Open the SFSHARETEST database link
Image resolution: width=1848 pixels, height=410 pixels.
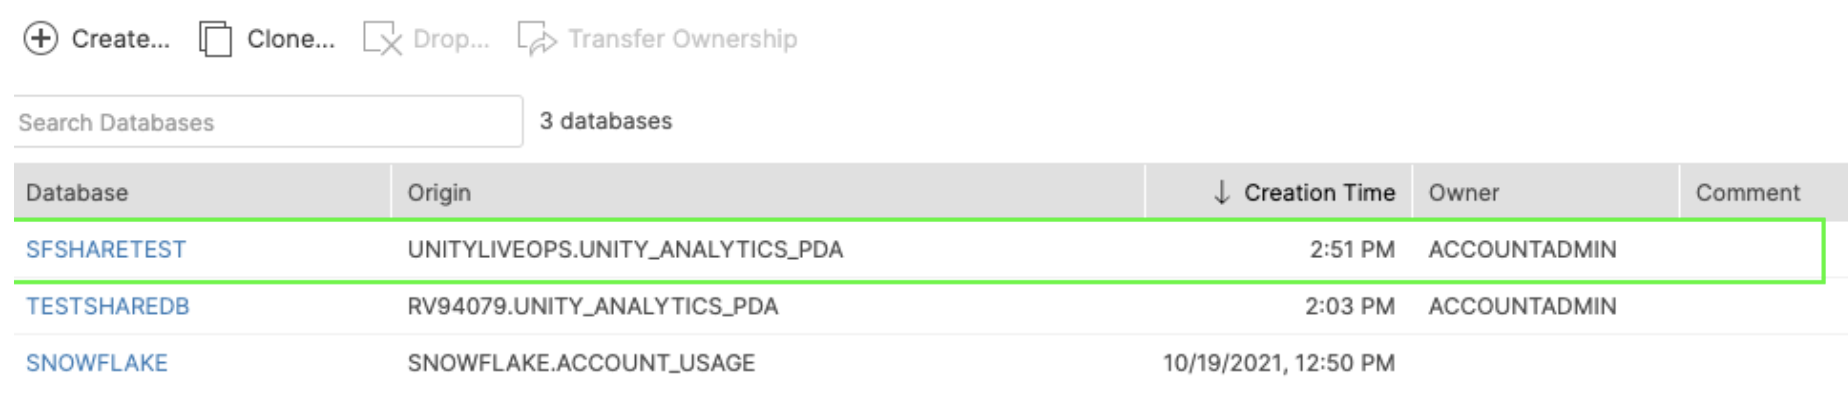click(106, 249)
